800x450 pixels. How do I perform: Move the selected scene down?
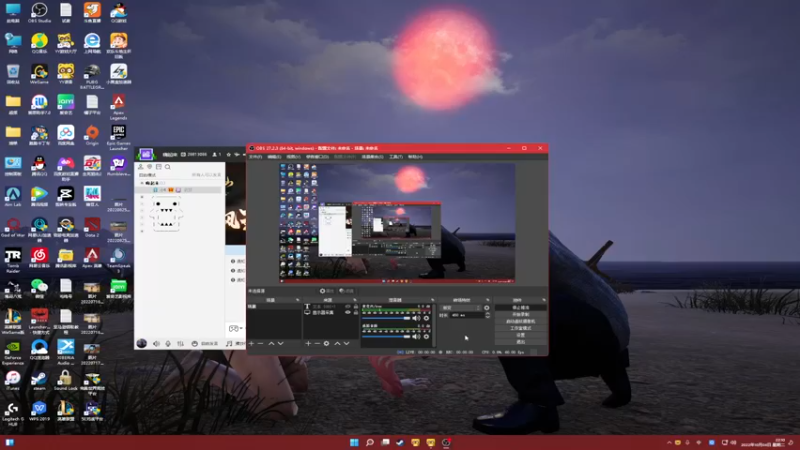click(281, 343)
